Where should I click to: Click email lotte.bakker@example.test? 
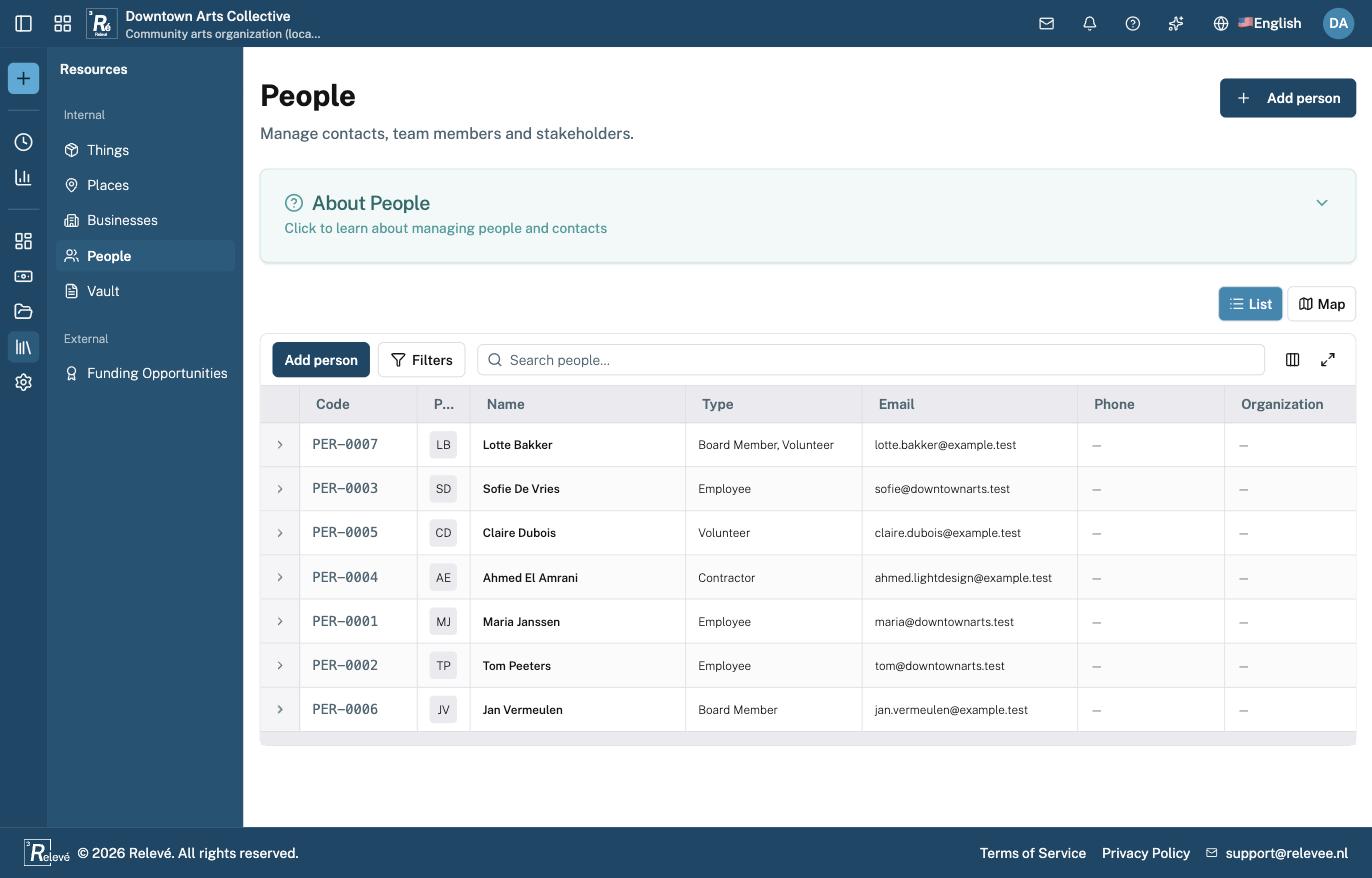(945, 445)
